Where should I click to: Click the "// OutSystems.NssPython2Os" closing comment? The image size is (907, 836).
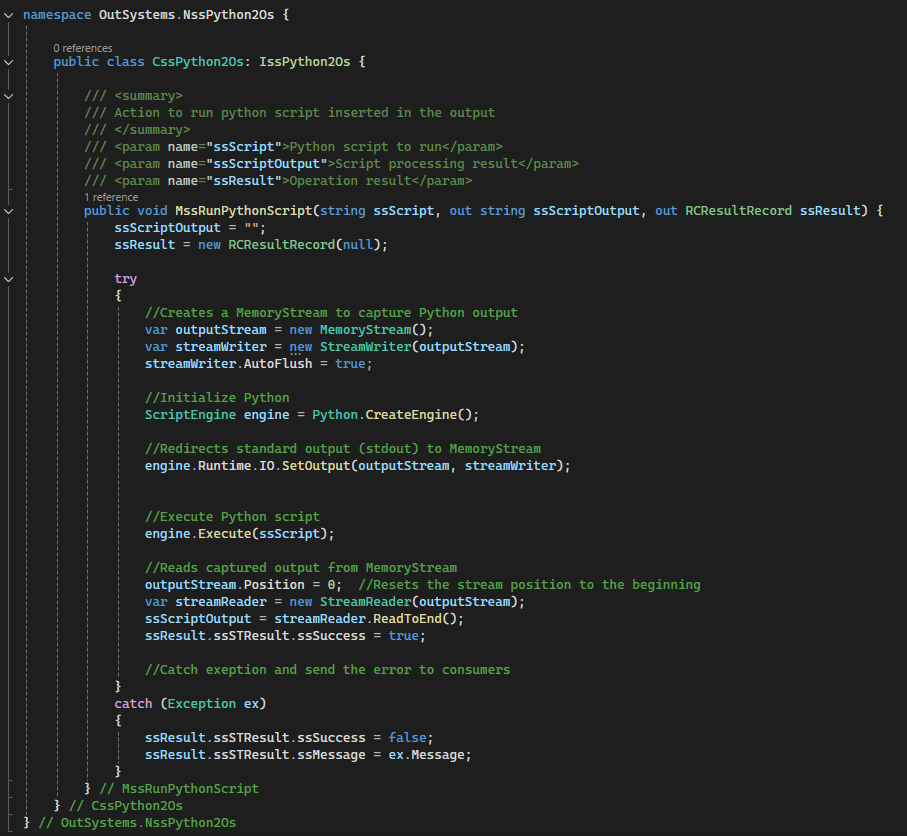[137, 823]
